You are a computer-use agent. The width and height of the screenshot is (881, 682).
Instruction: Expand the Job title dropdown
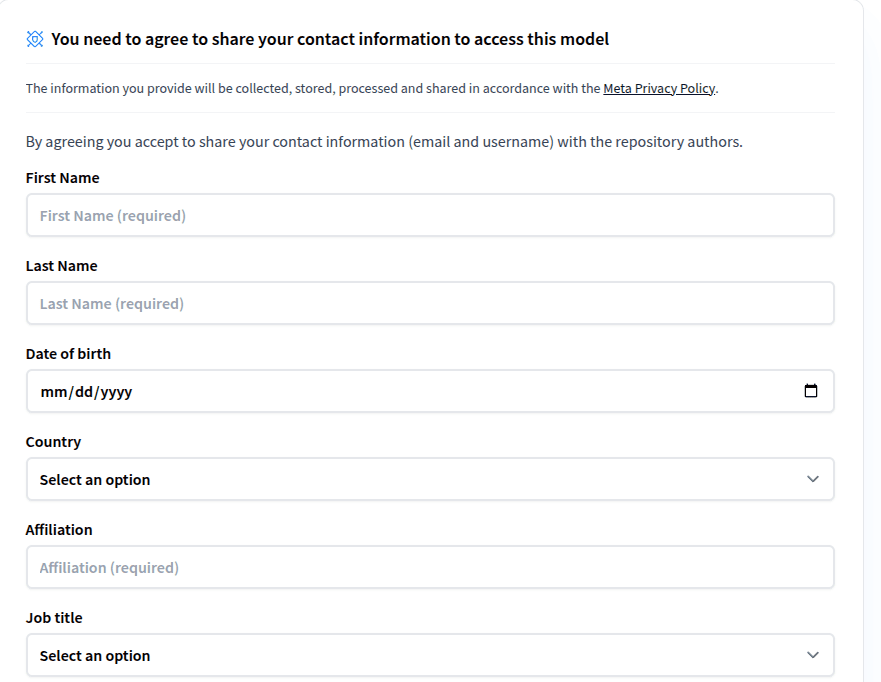[x=430, y=656]
